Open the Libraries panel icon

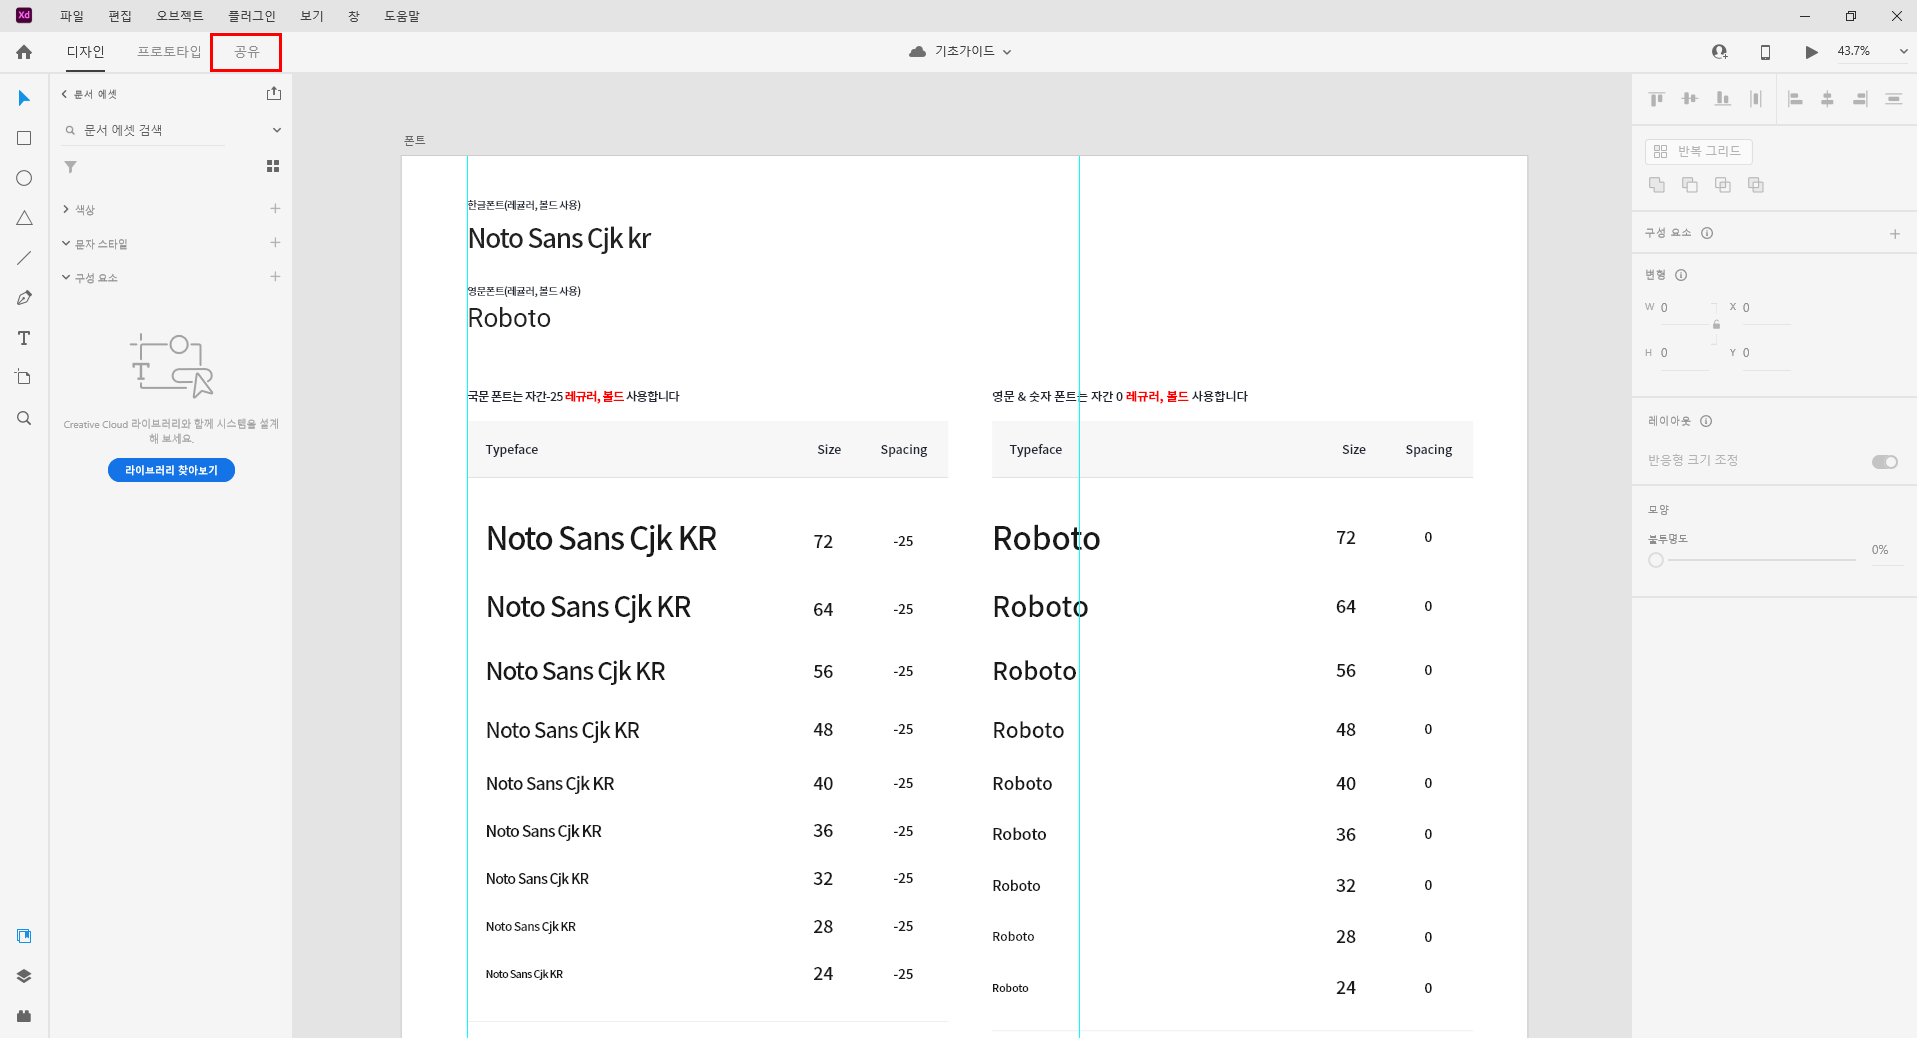click(24, 936)
